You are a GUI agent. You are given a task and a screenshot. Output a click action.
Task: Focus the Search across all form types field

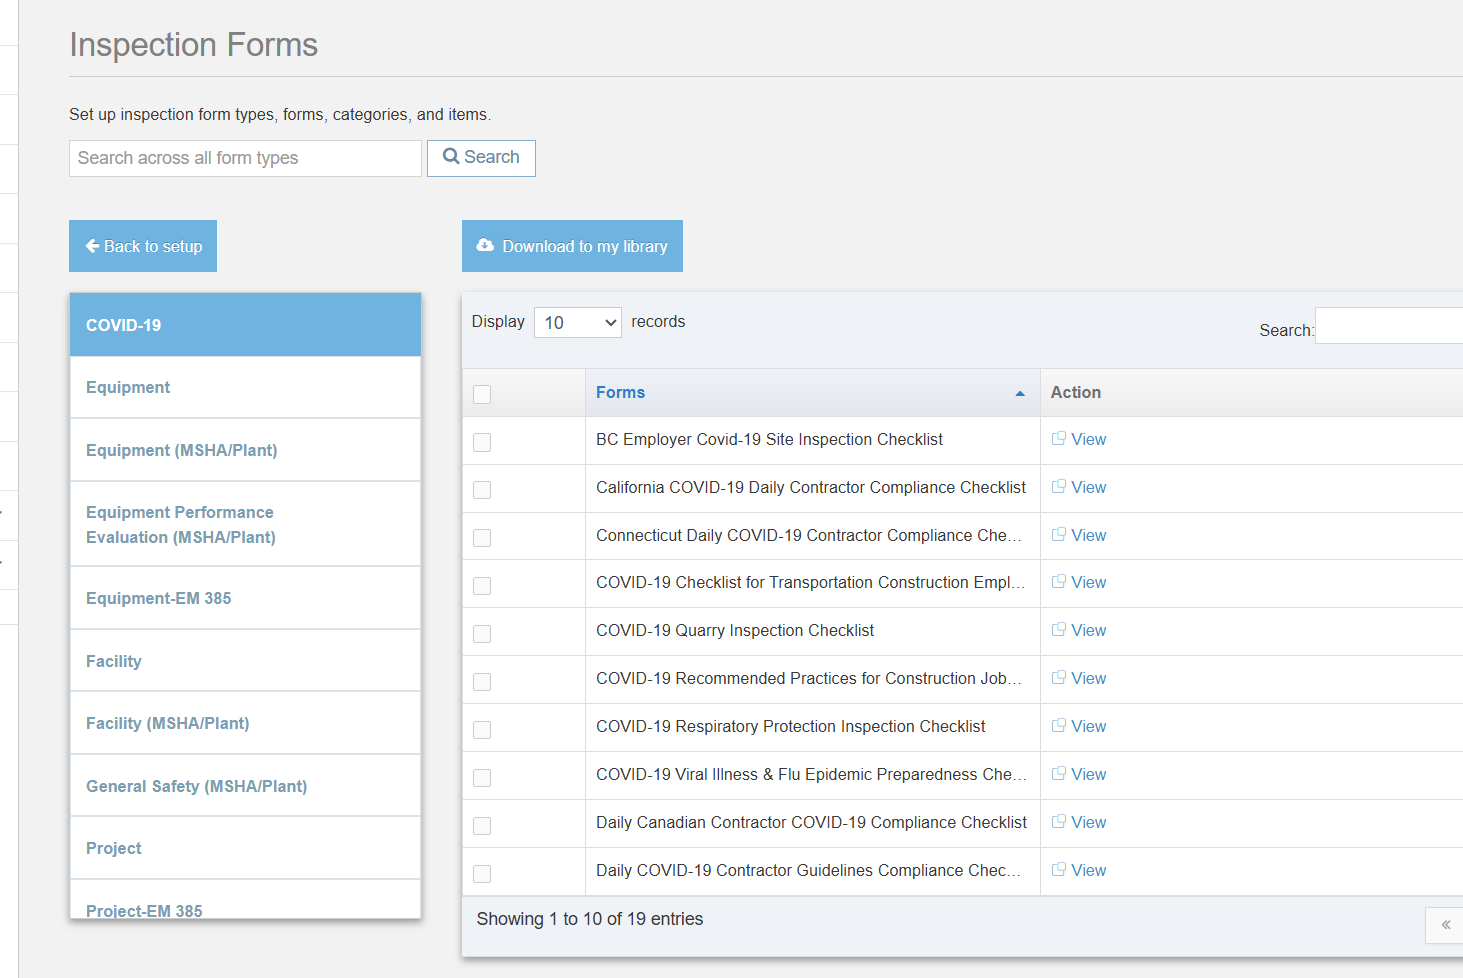click(245, 158)
